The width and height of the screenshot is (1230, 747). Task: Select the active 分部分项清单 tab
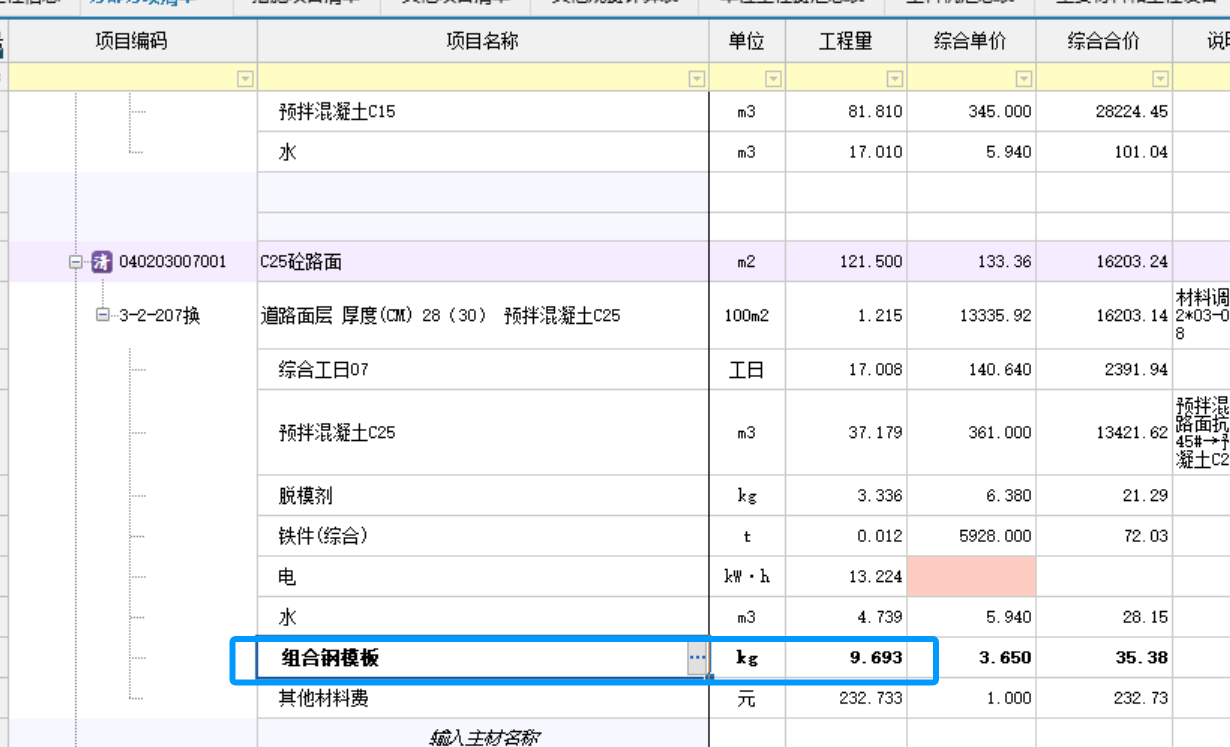click(x=133, y=5)
